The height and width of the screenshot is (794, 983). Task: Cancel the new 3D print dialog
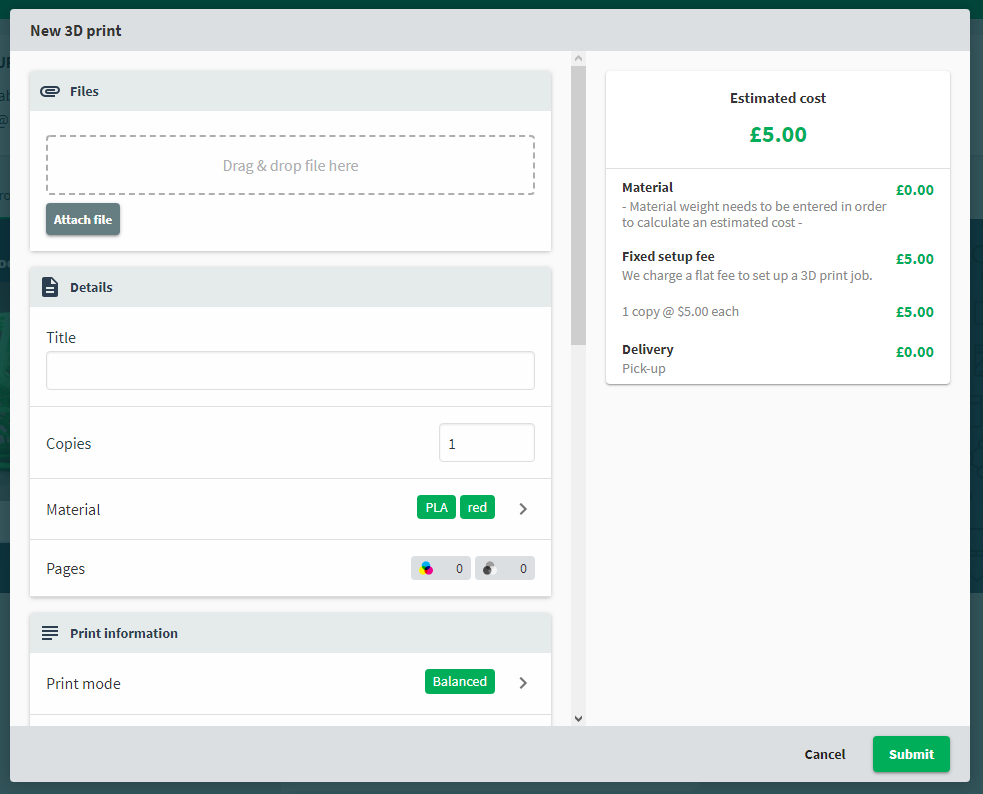tap(824, 754)
